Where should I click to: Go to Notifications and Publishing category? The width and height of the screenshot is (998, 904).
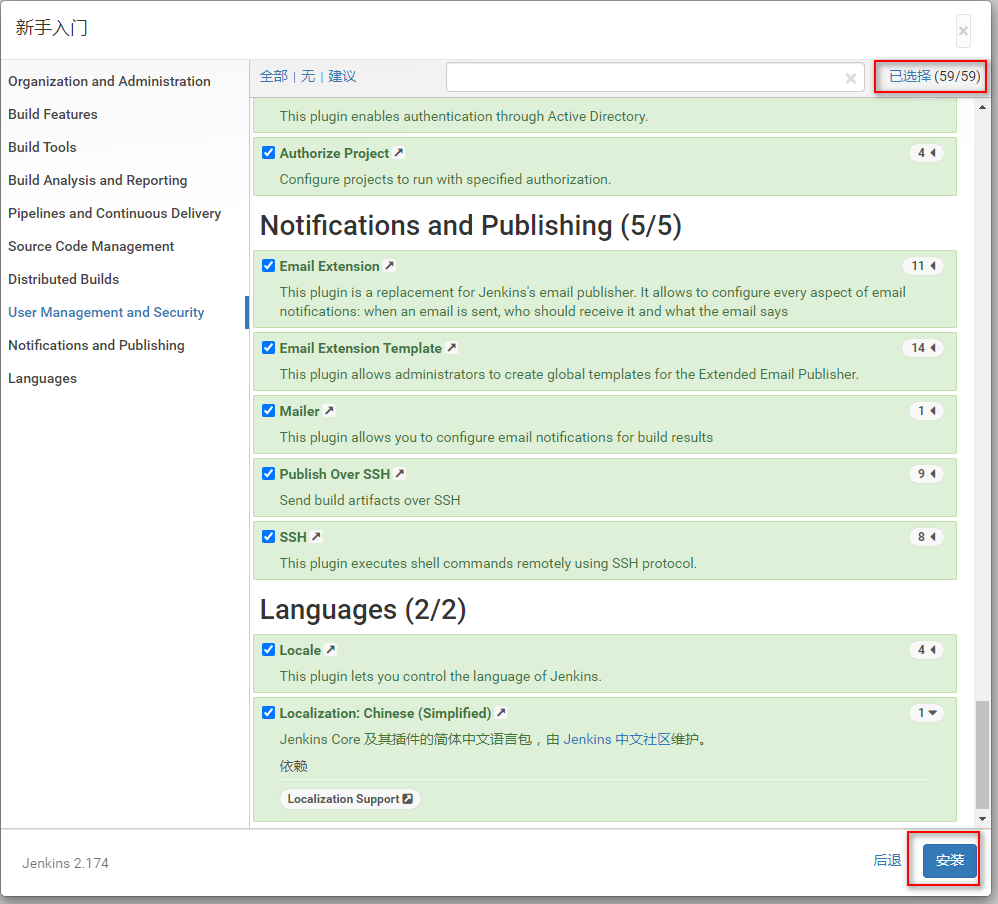point(96,345)
